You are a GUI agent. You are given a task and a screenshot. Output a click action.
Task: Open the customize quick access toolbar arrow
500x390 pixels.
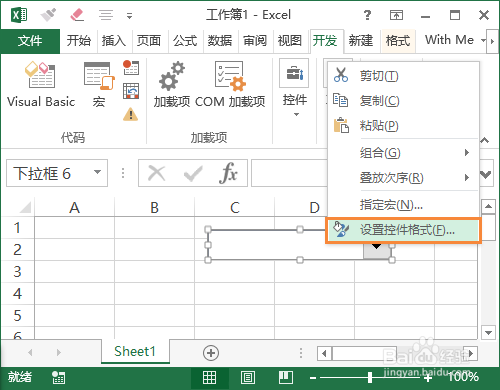click(x=129, y=16)
